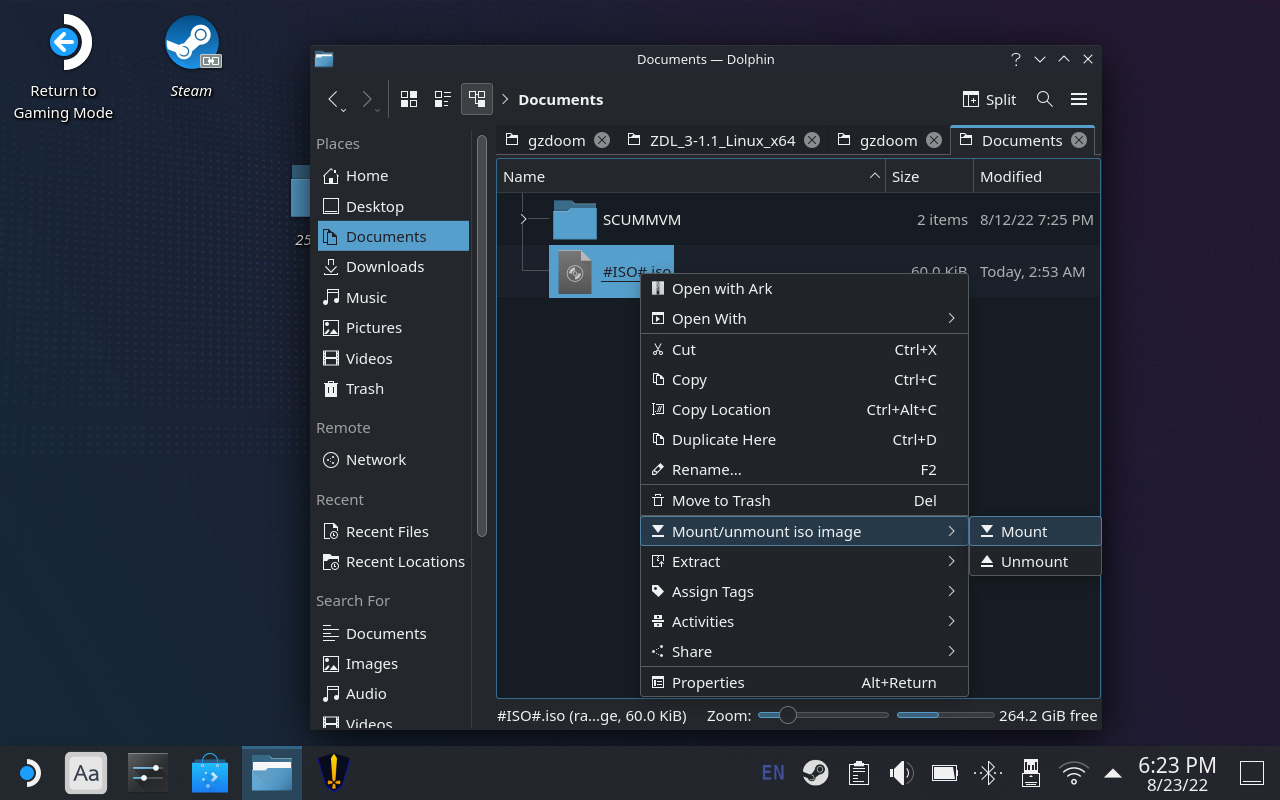The height and width of the screenshot is (800, 1280).
Task: Expand Assign Tags submenu
Action: pyautogui.click(x=804, y=592)
